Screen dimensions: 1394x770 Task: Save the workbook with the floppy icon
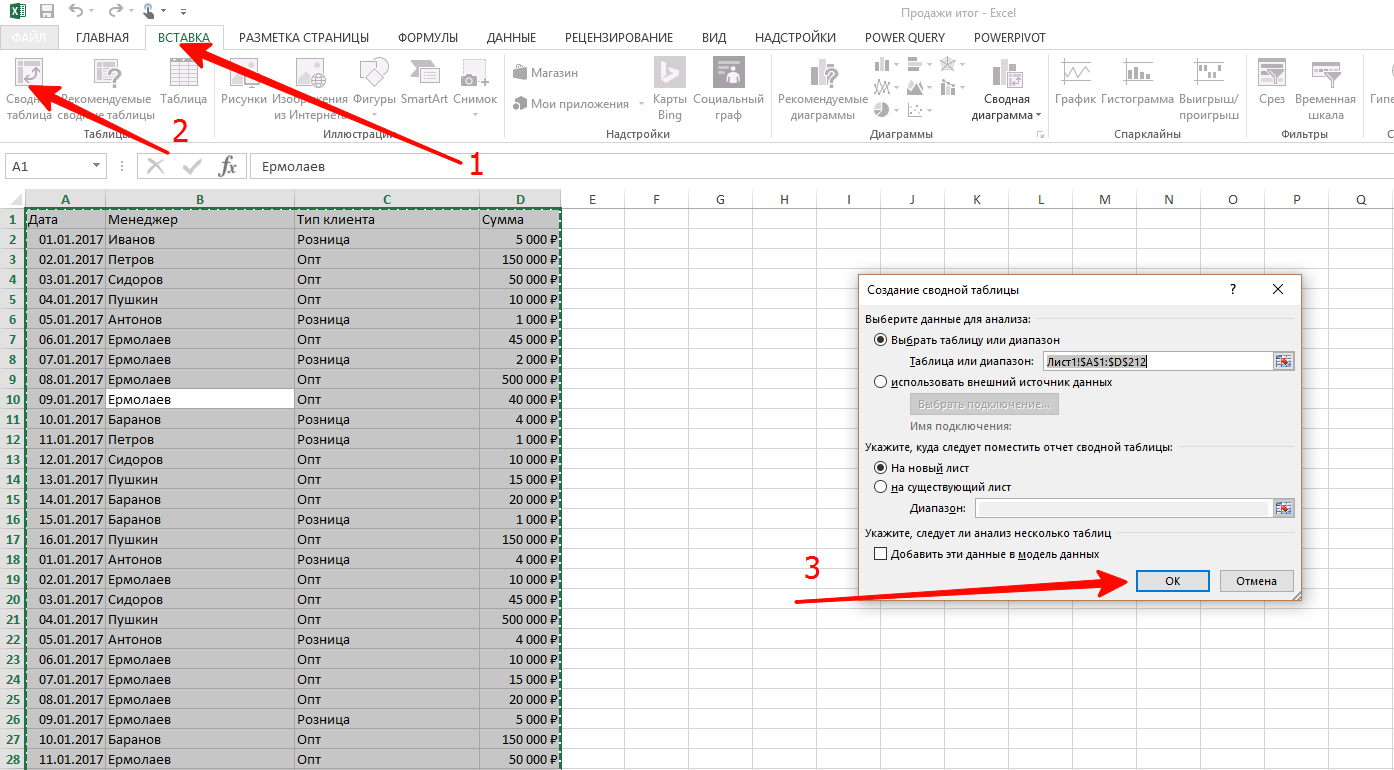(x=47, y=12)
